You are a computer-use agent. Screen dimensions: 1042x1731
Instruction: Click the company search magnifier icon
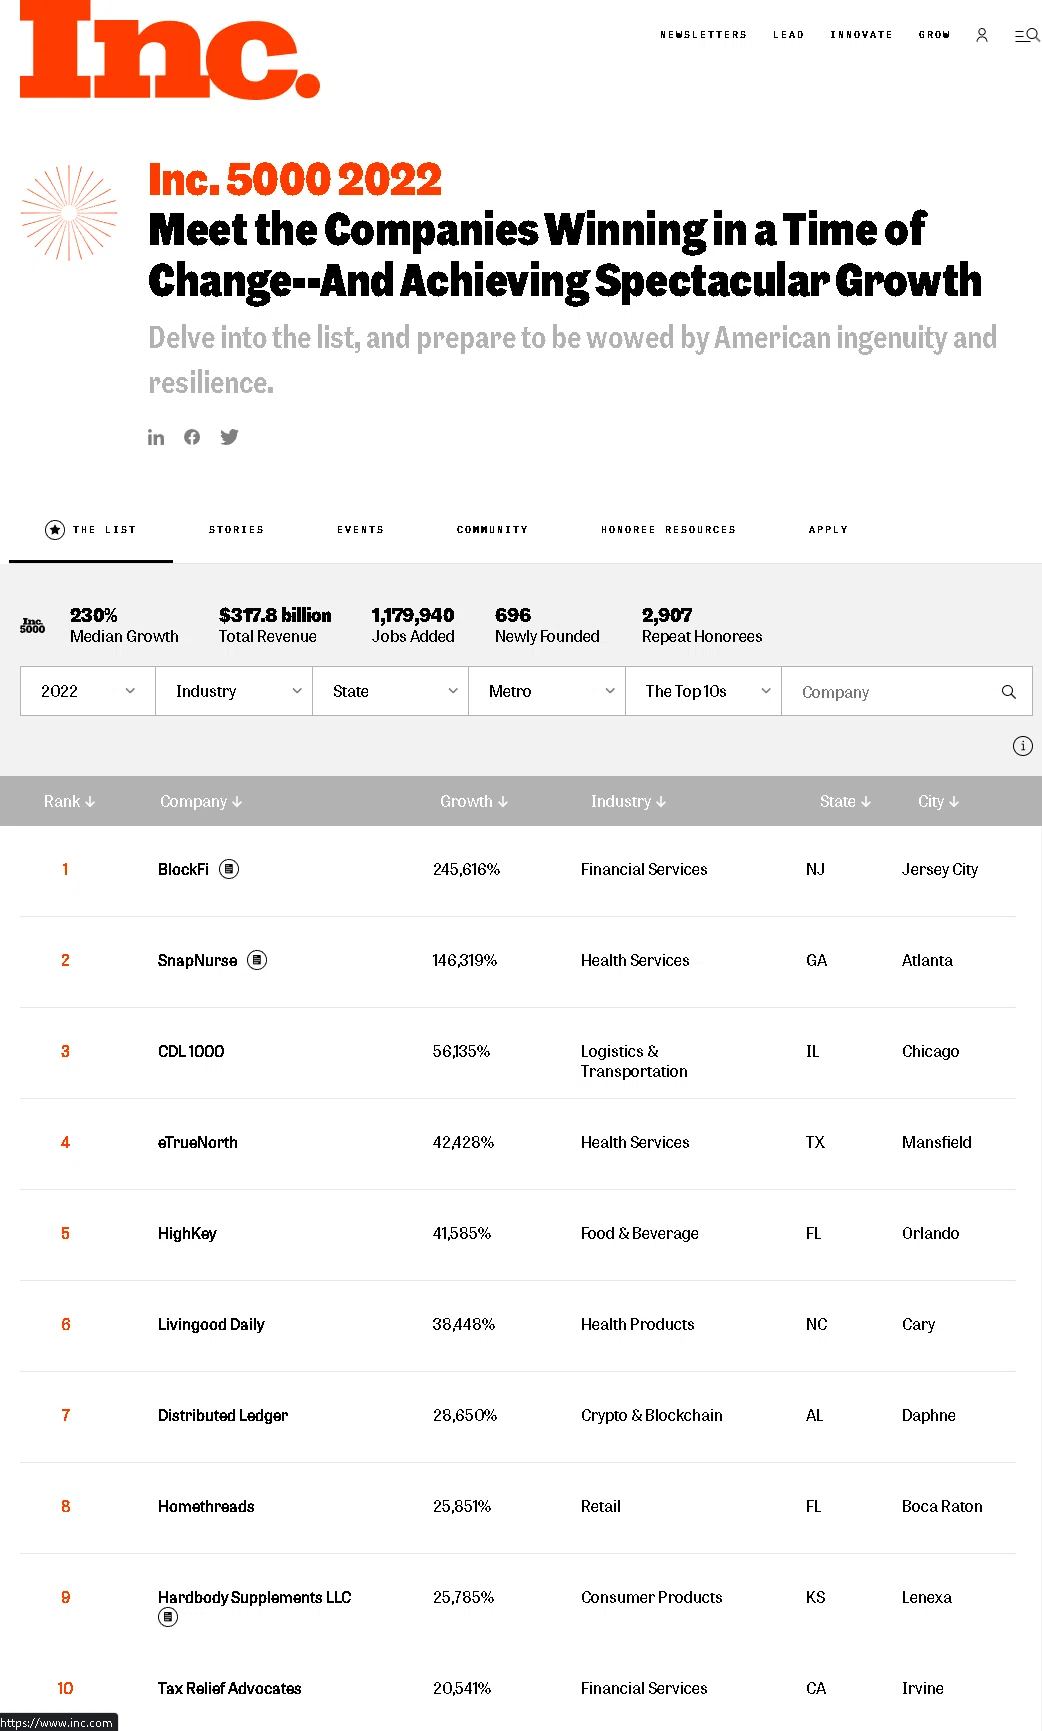[x=1008, y=692]
